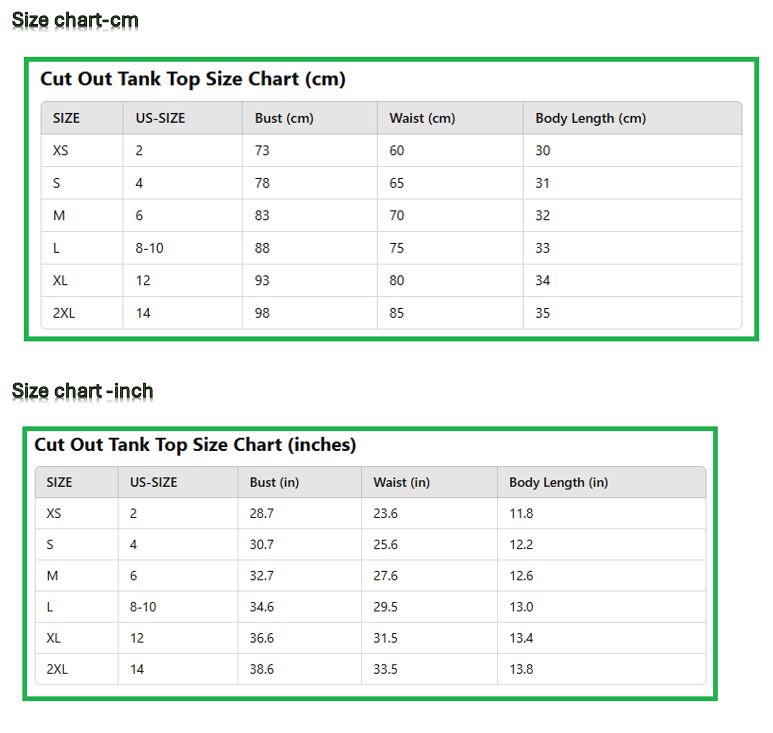Click the bust value 93 cell
Screen dimensions: 773x733
[262, 281]
